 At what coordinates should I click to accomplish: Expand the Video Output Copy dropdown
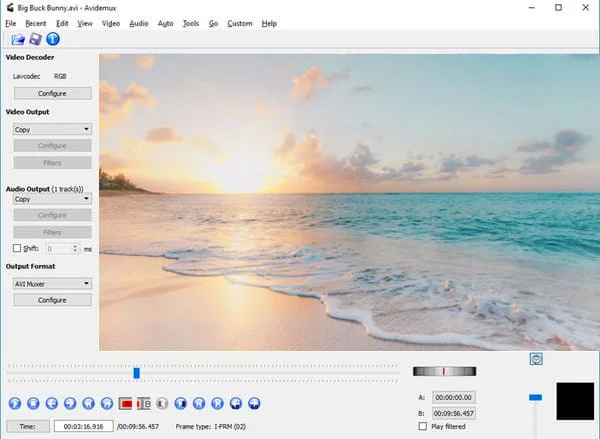click(x=51, y=129)
